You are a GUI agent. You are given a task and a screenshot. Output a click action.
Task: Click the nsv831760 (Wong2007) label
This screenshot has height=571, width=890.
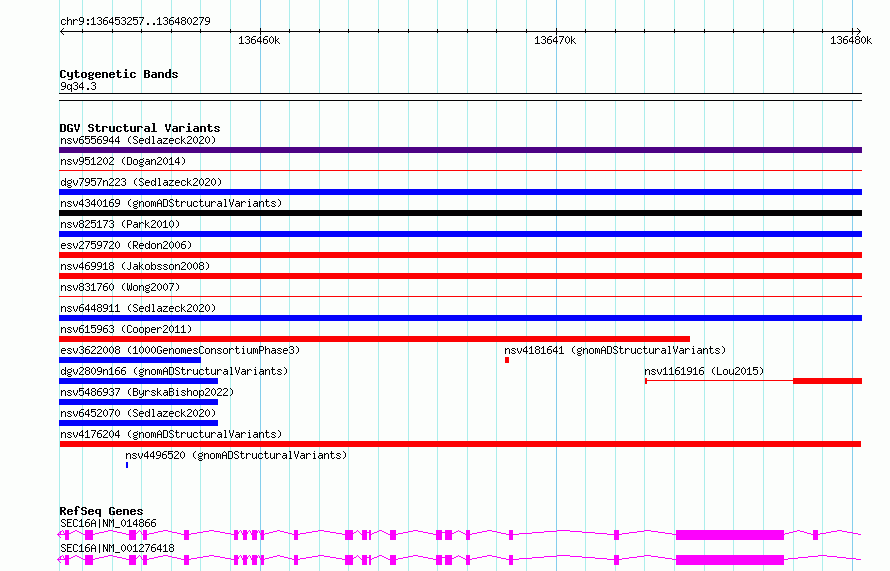coord(120,287)
